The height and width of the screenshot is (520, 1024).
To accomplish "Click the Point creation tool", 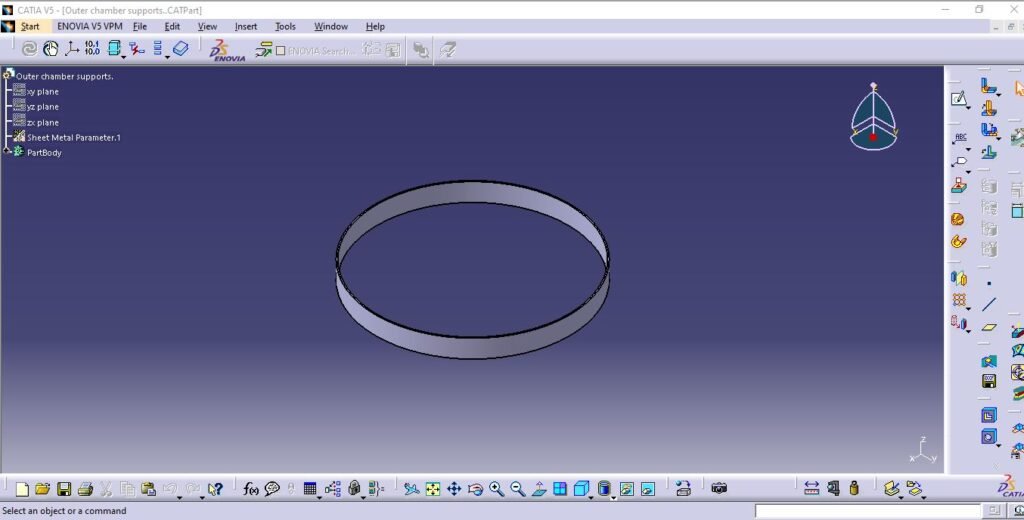I will pyautogui.click(x=989, y=284).
